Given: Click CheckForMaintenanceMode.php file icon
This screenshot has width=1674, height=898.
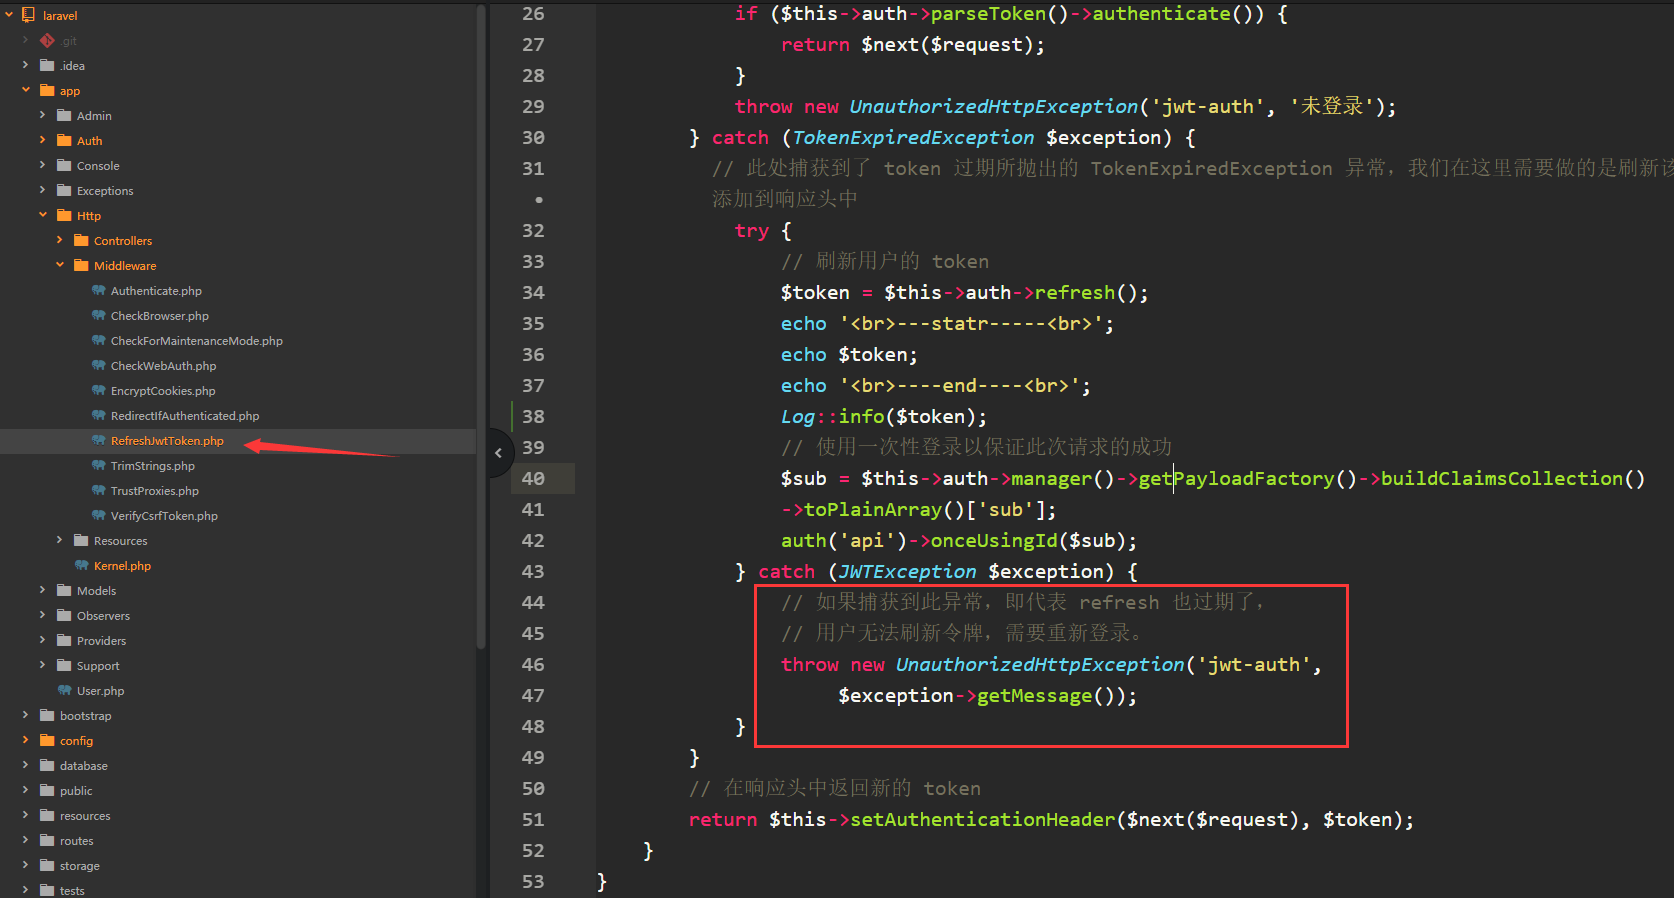Looking at the screenshot, I should 98,340.
